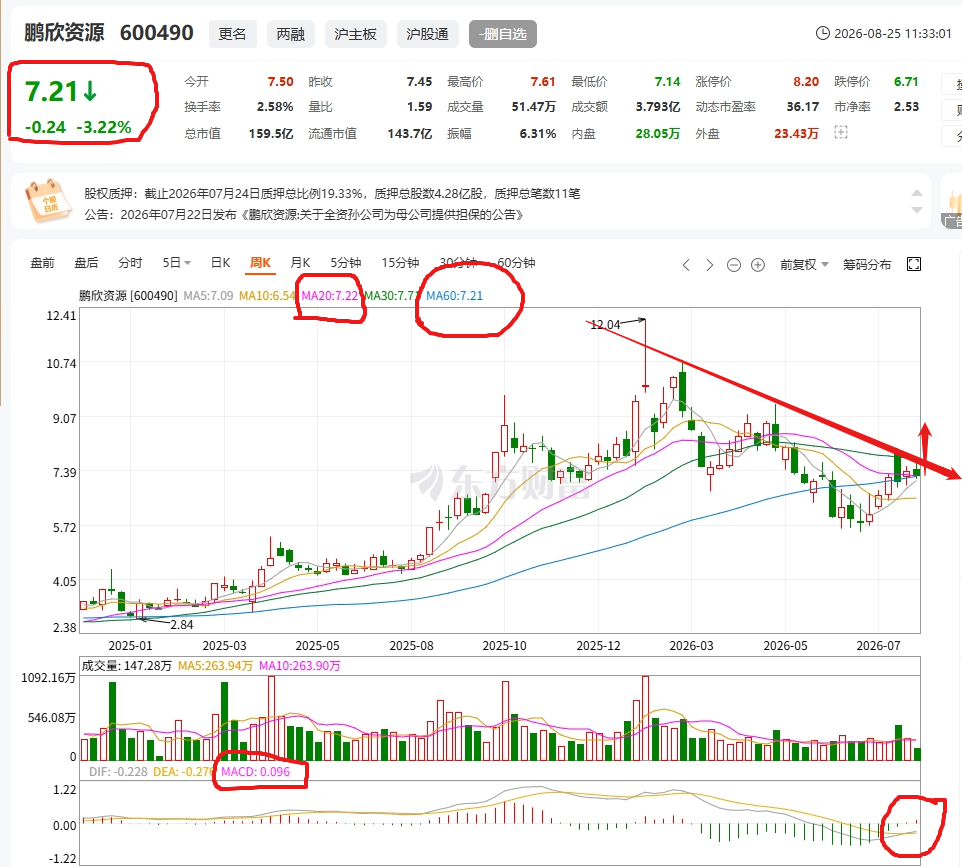Expand the 5日 period dropdown
The image size is (962, 867).
coord(177,263)
